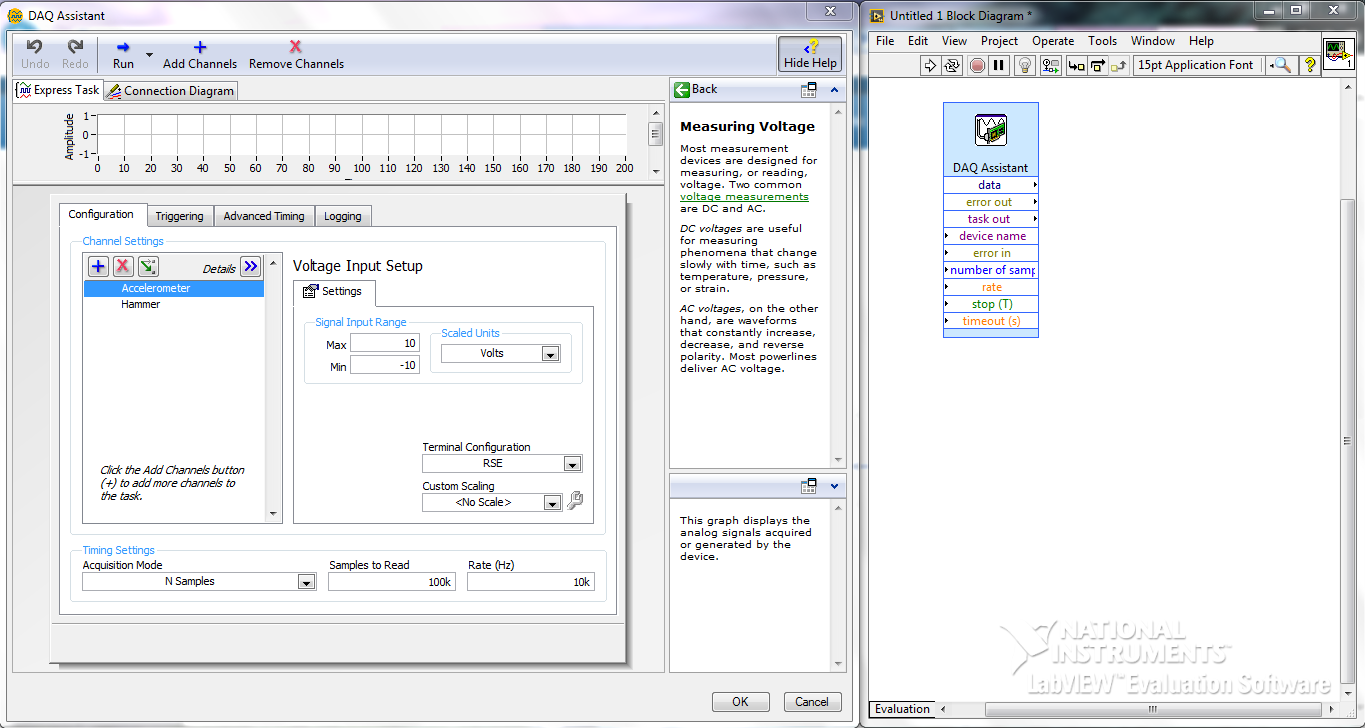
Task: Click the blue plus add channel icon
Action: tap(98, 266)
